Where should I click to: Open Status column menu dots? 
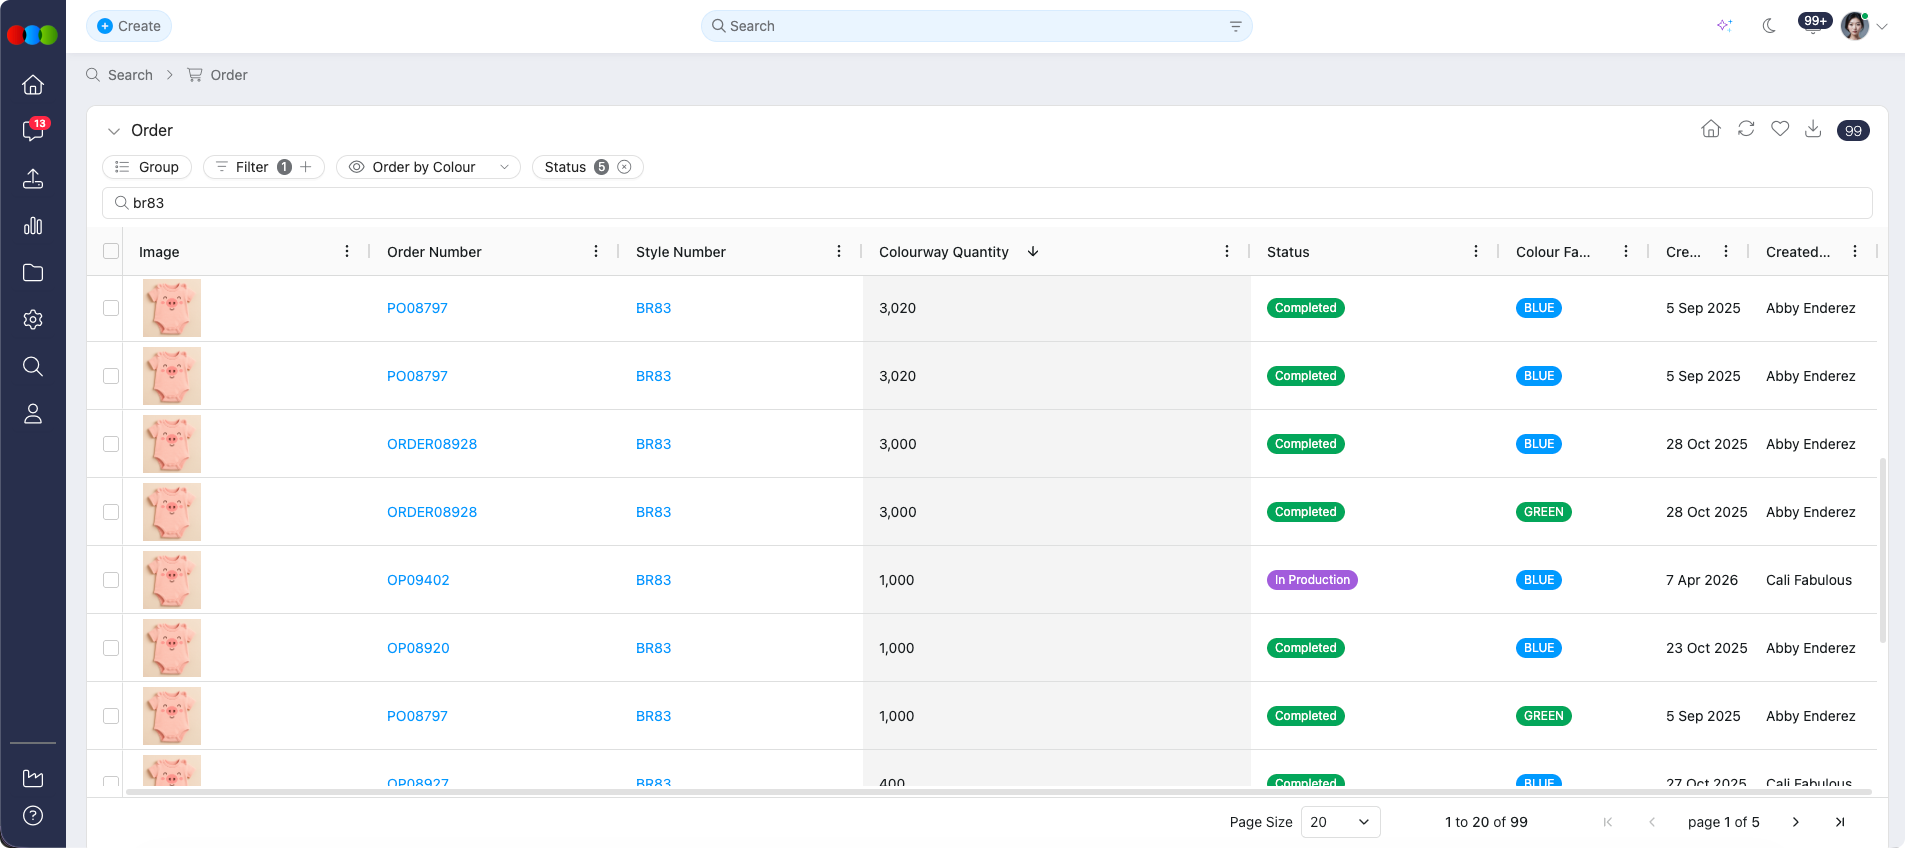(x=1476, y=252)
